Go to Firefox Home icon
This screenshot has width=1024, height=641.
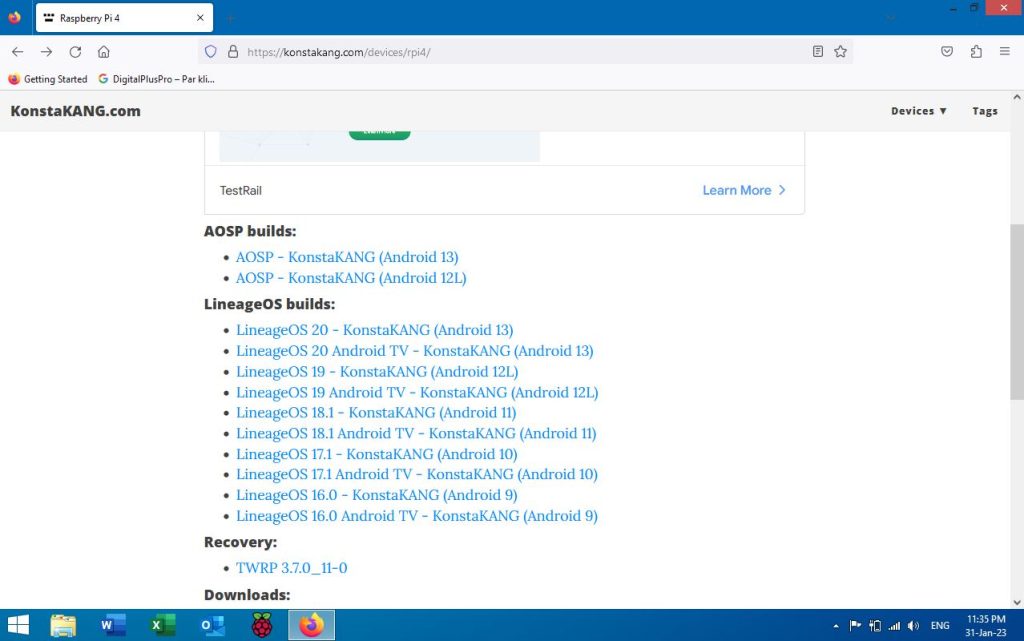coord(104,52)
